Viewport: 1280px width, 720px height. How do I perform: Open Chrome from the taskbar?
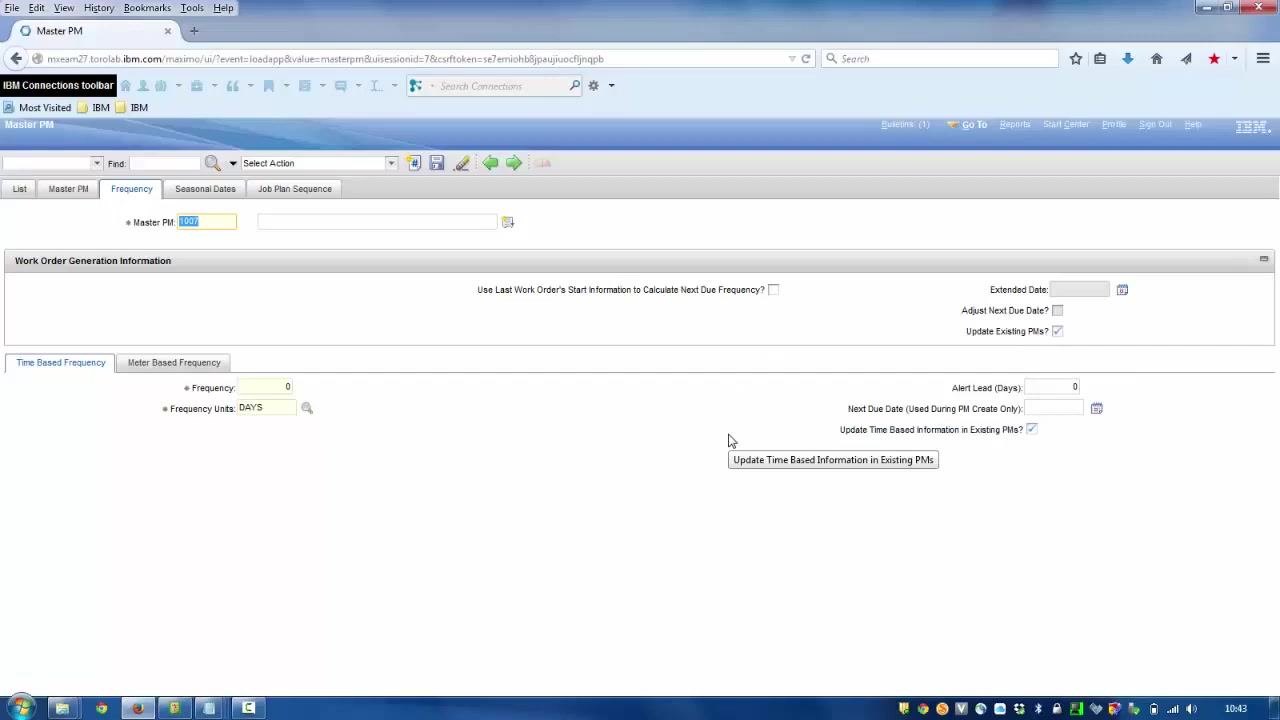(x=101, y=708)
